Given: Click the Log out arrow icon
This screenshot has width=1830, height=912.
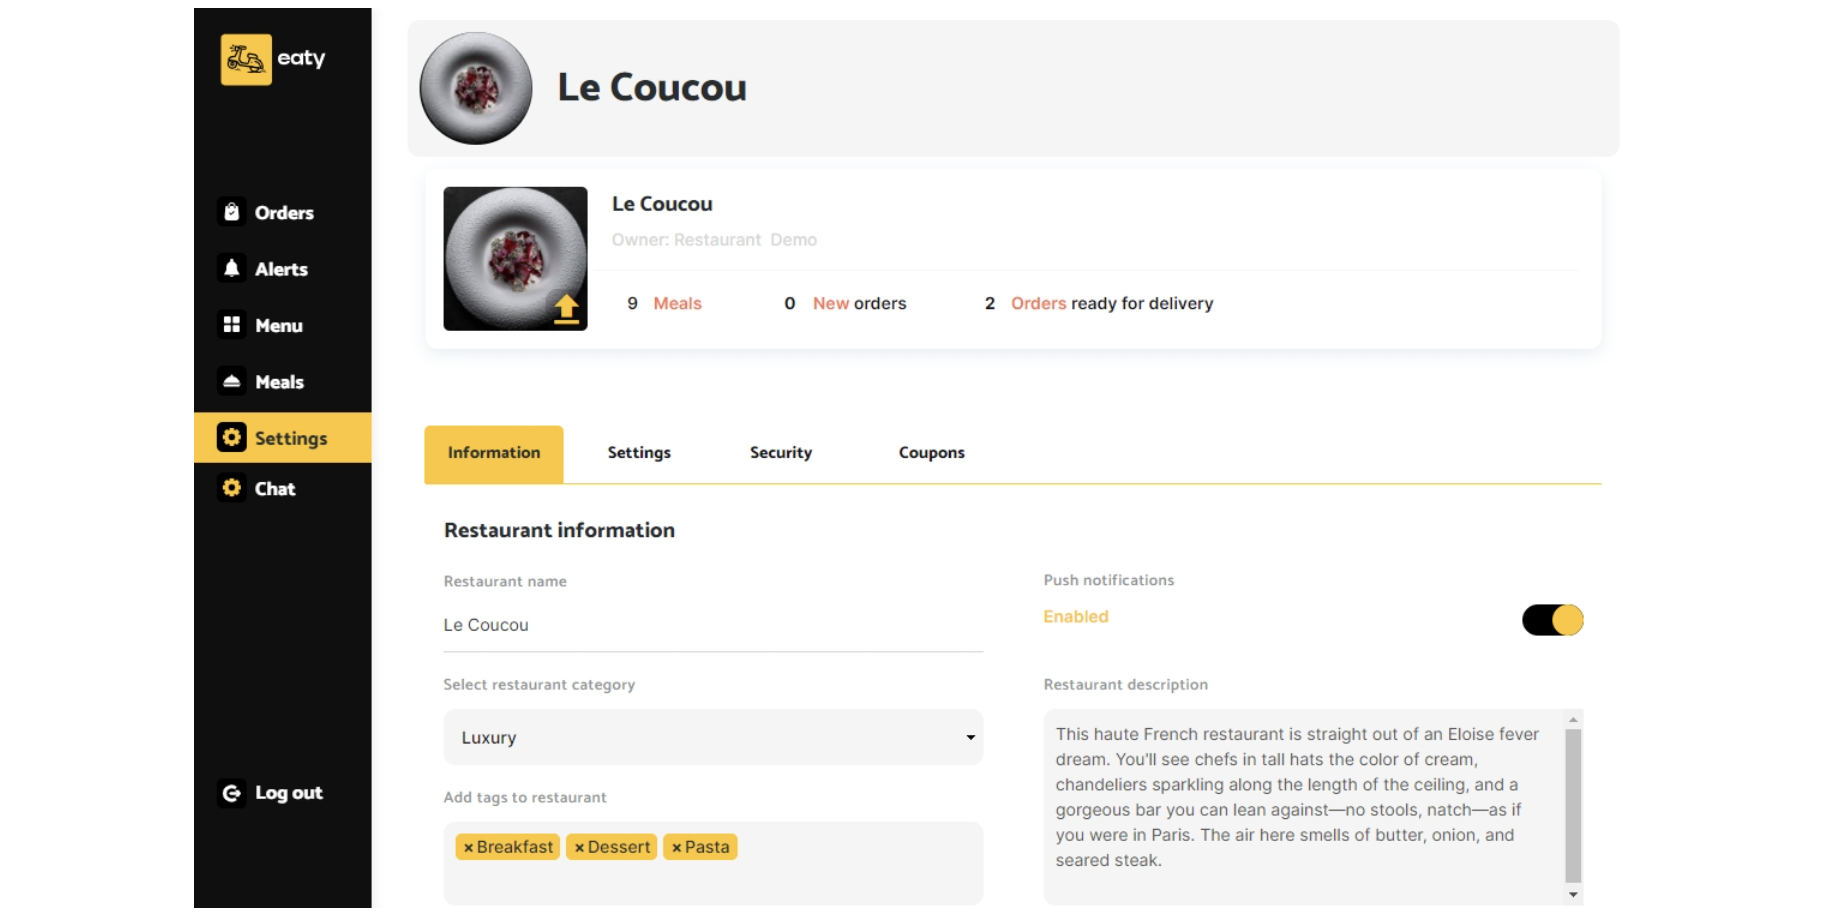Looking at the screenshot, I should 232,793.
